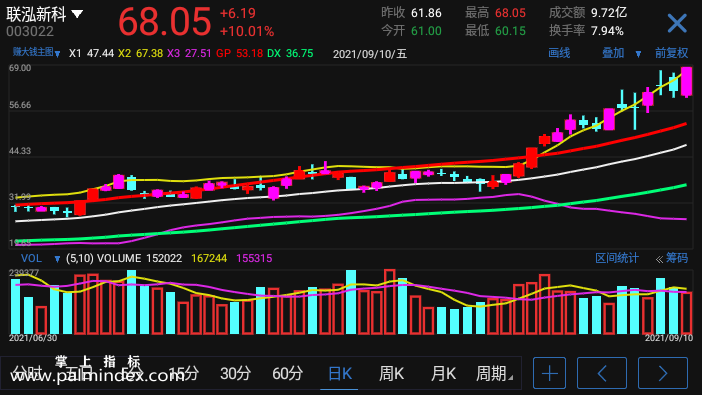Click the yellow volume average 167244

[209, 258]
